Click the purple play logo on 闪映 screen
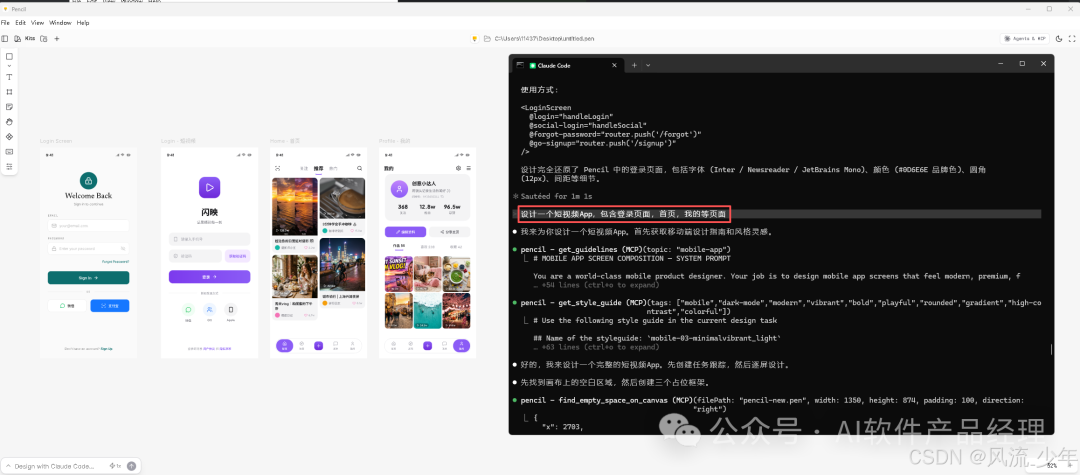1080x475 pixels. click(209, 187)
